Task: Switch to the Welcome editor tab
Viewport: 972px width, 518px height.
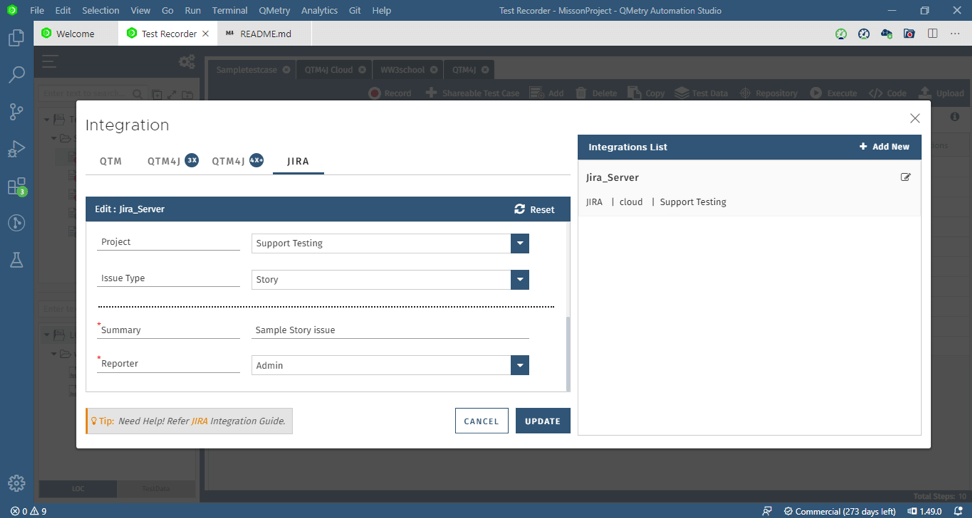Action: coord(76,33)
